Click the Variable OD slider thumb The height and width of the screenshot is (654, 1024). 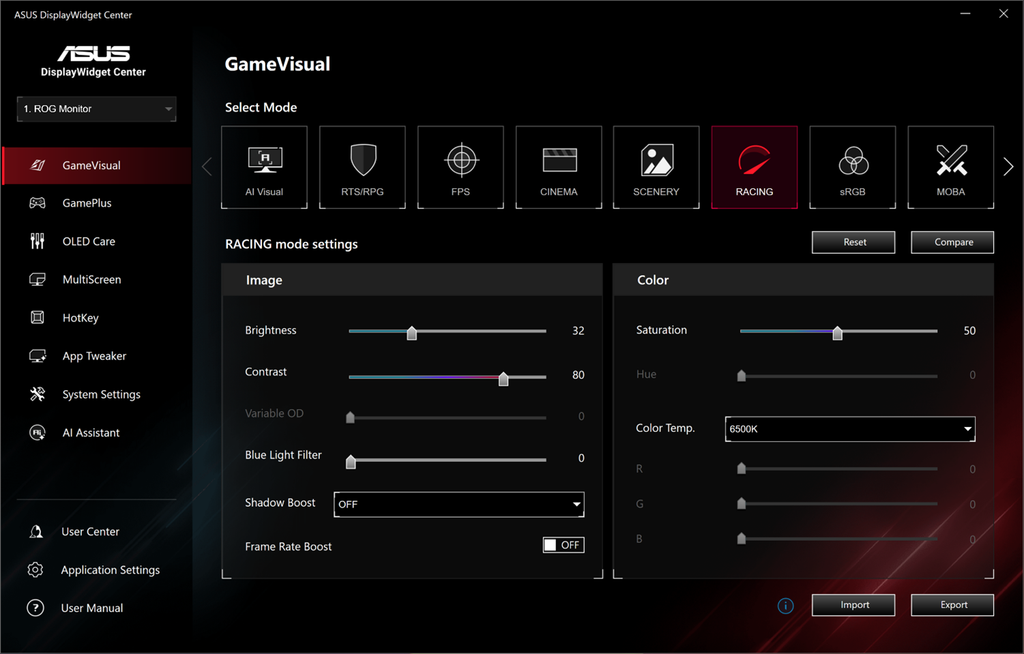(350, 417)
